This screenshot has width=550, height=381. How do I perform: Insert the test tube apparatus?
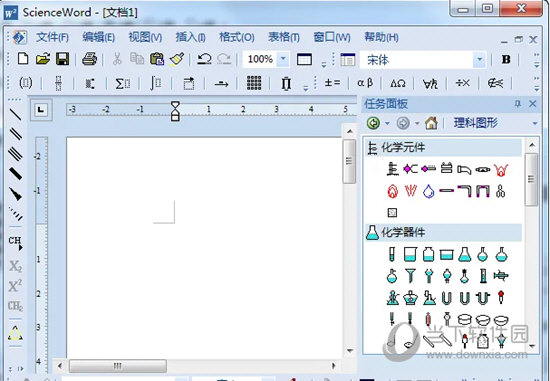tap(392, 254)
